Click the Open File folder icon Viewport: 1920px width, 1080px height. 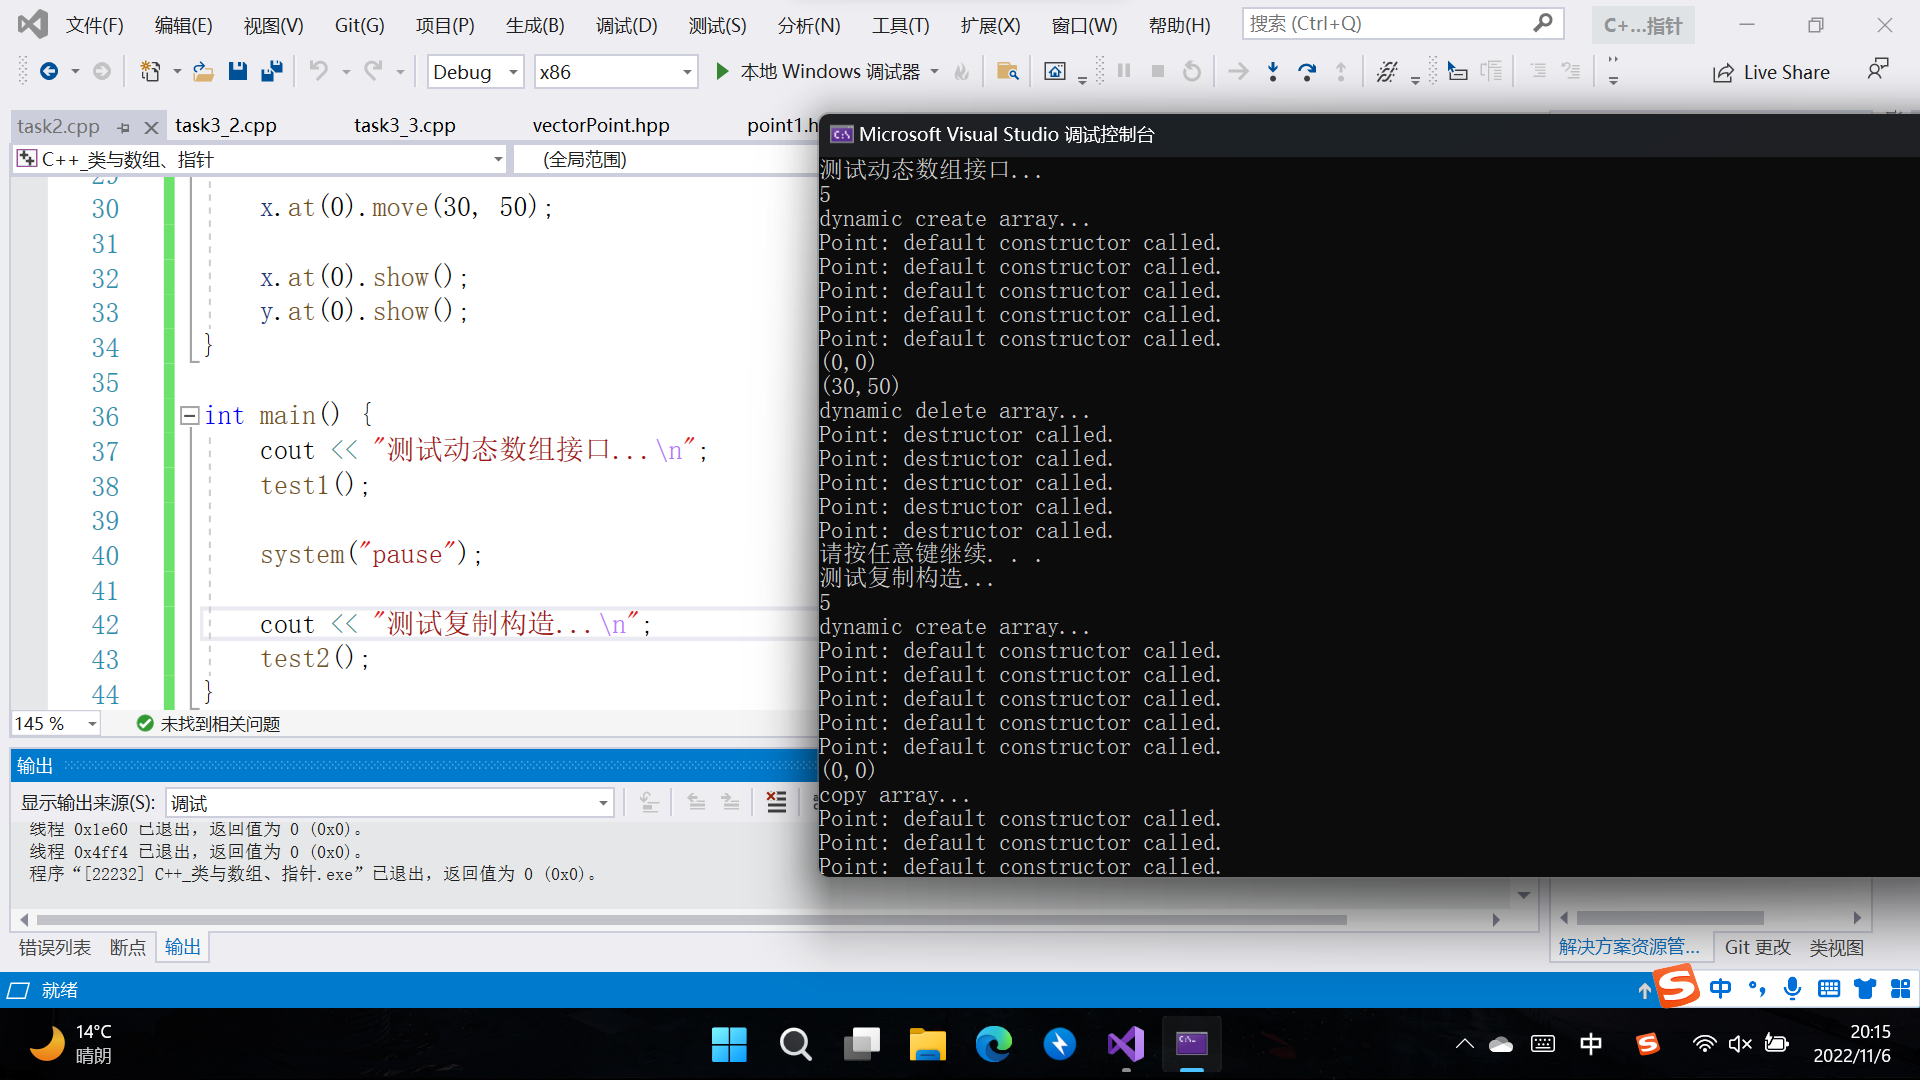coord(203,71)
